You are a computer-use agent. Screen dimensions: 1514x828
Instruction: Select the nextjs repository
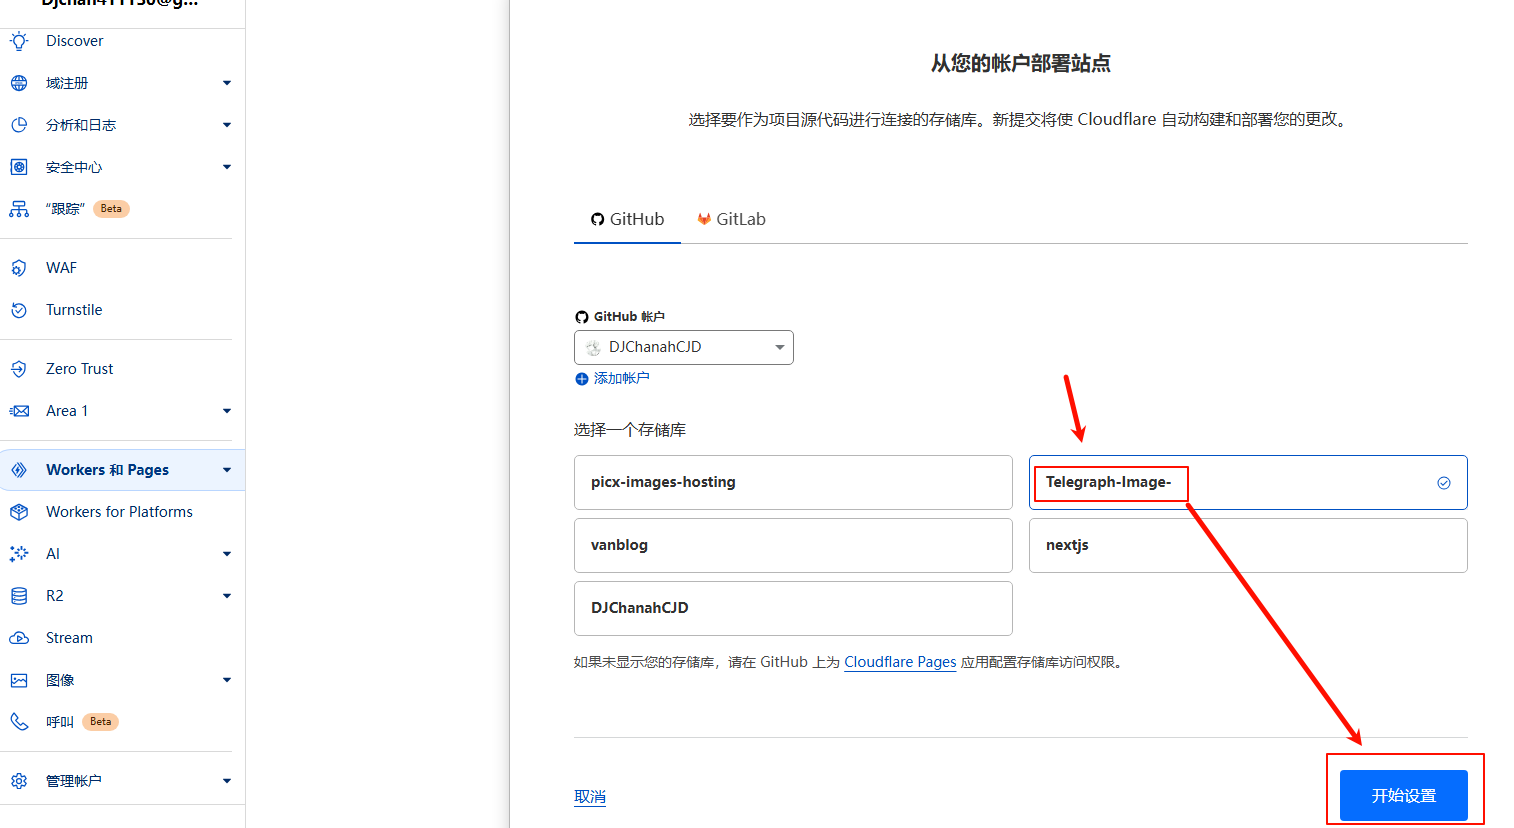[1248, 545]
